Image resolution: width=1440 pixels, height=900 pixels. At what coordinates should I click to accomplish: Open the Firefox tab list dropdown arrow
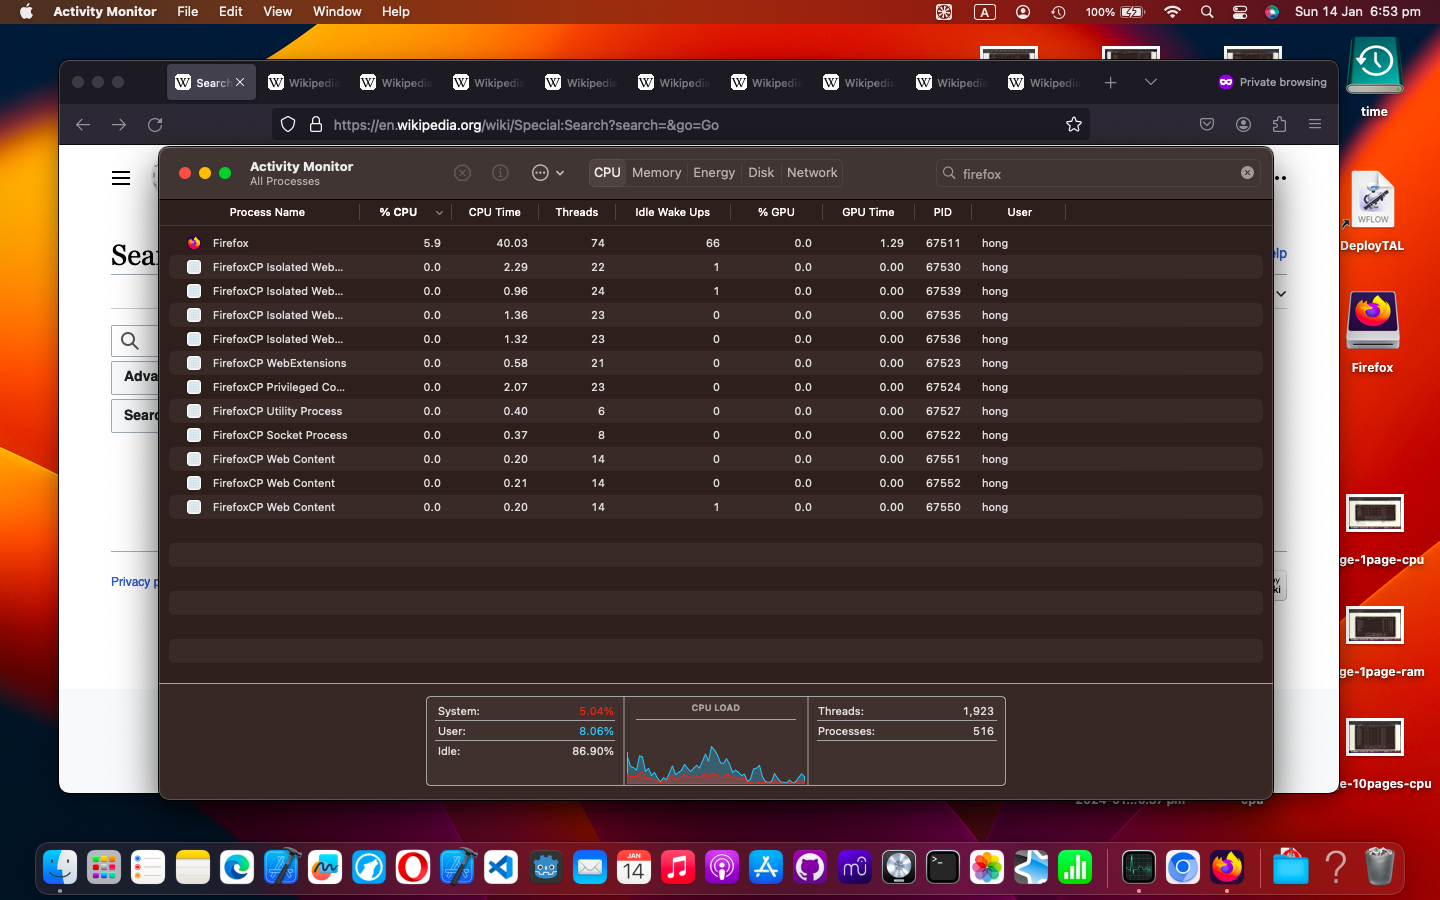(x=1150, y=82)
